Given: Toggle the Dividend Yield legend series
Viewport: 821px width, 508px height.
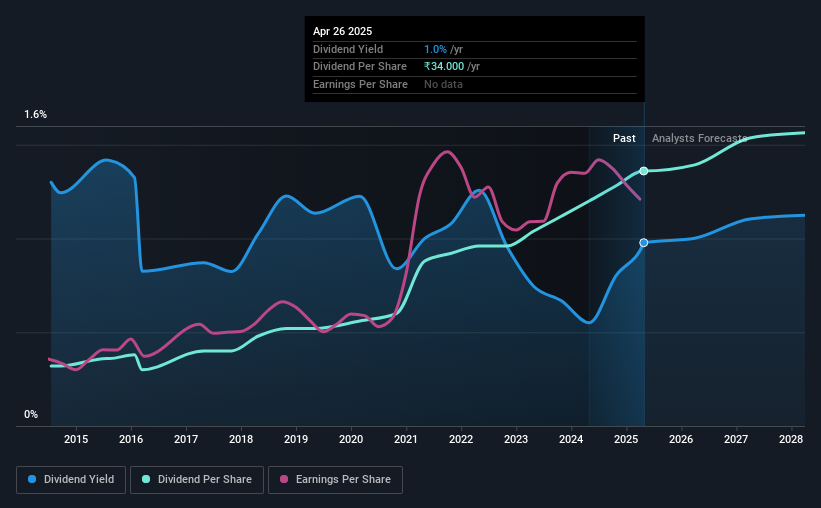Looking at the screenshot, I should [x=71, y=480].
